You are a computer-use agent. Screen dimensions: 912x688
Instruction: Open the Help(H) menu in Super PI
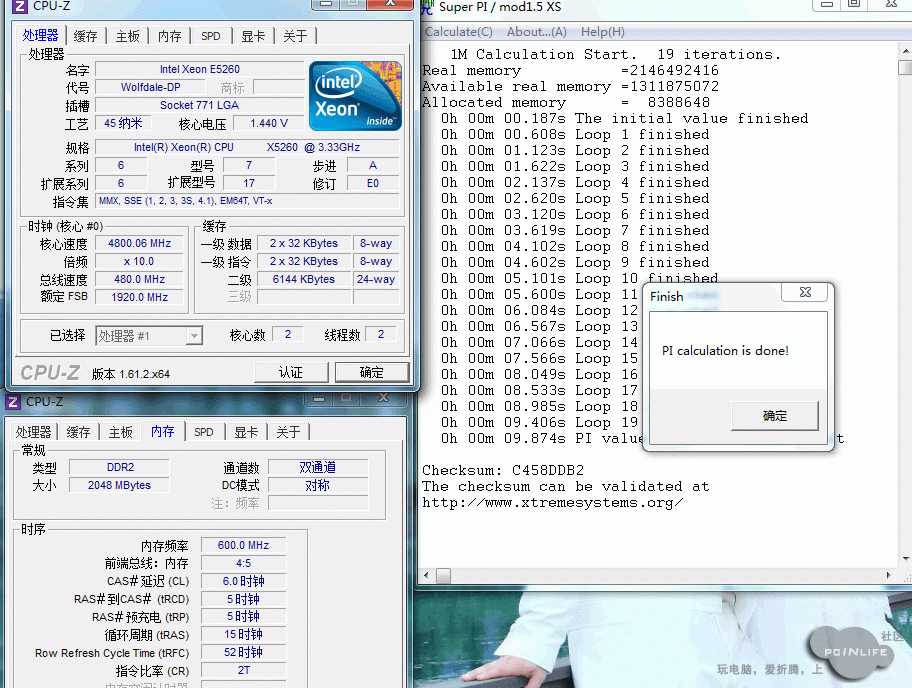click(603, 32)
